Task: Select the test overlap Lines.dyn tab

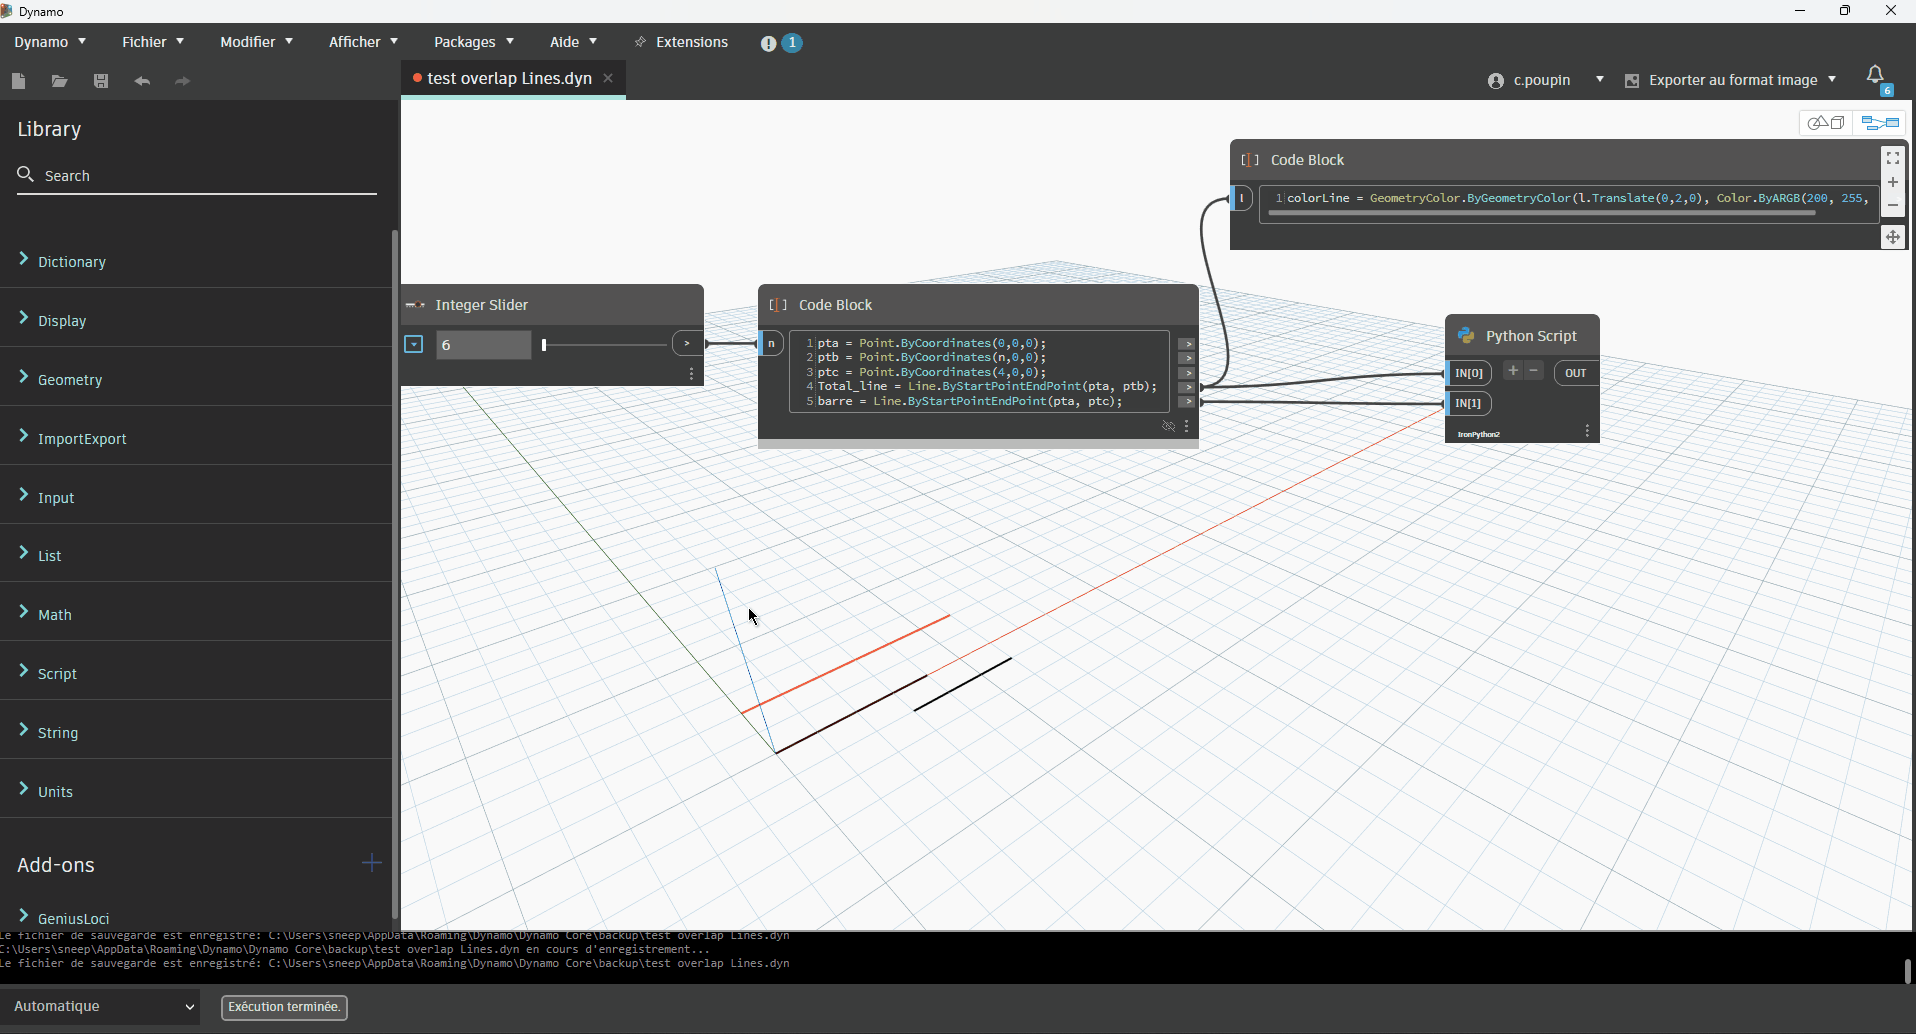Action: [x=509, y=78]
